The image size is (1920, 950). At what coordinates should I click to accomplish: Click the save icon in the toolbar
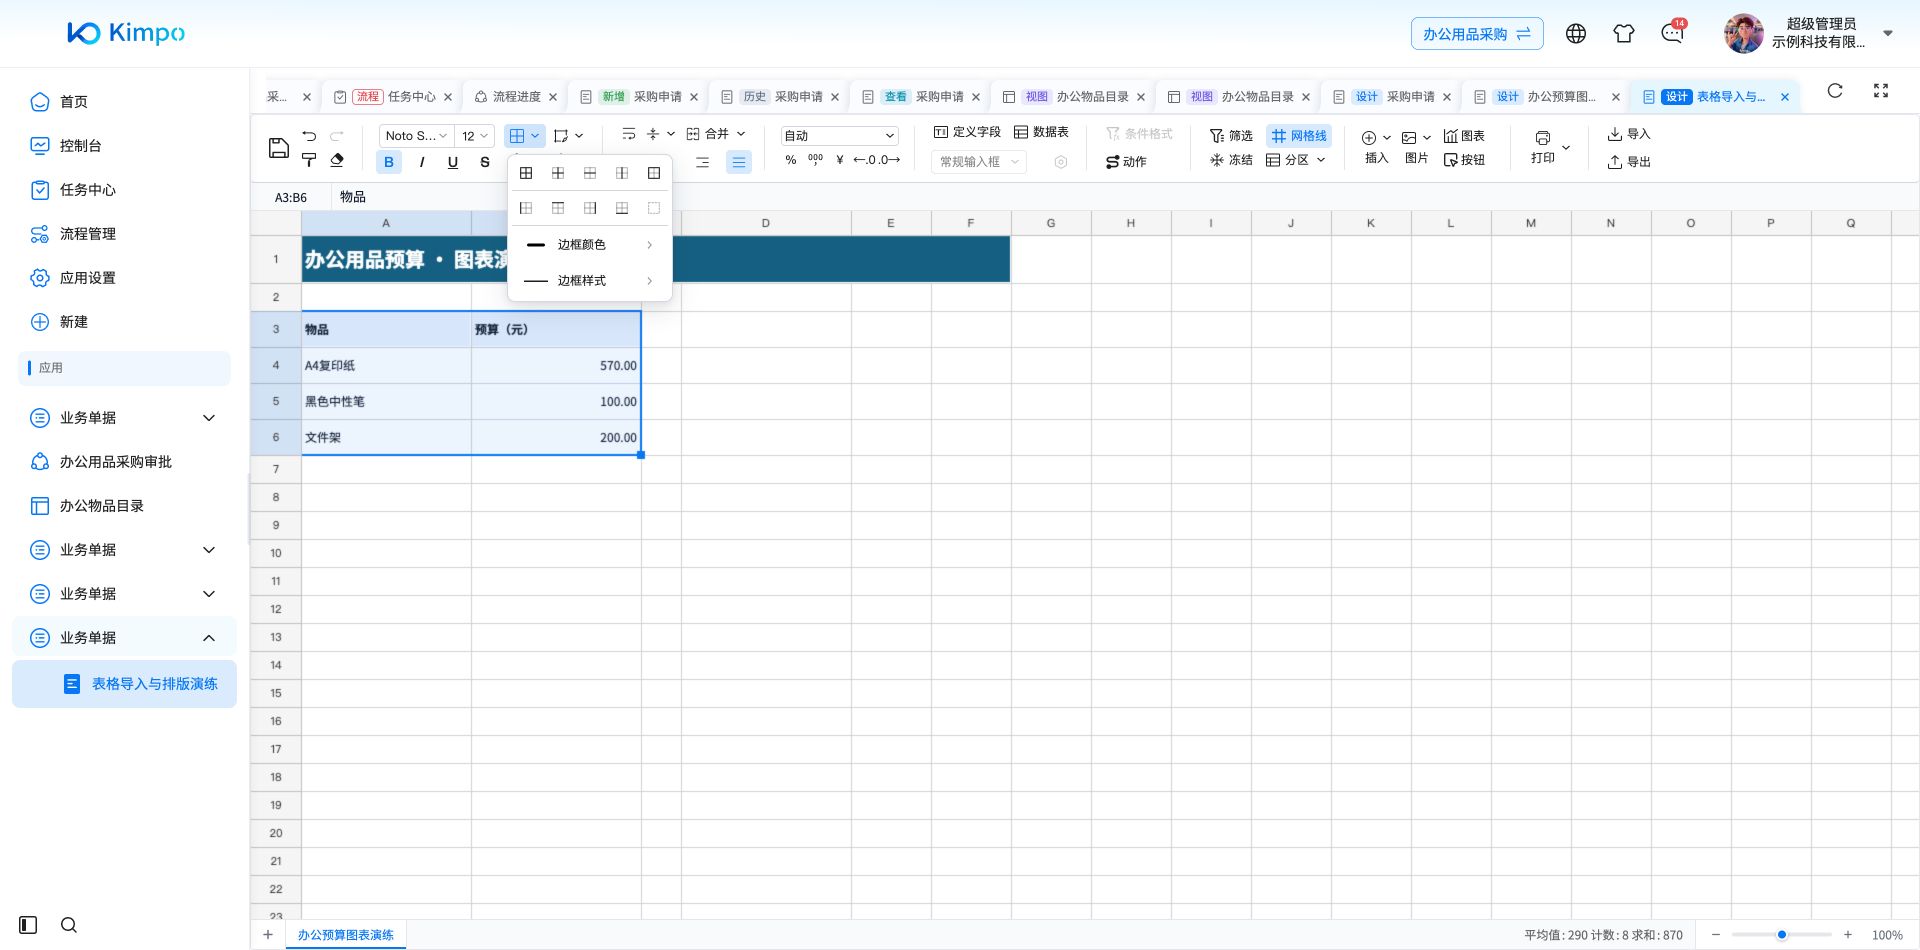pos(279,148)
